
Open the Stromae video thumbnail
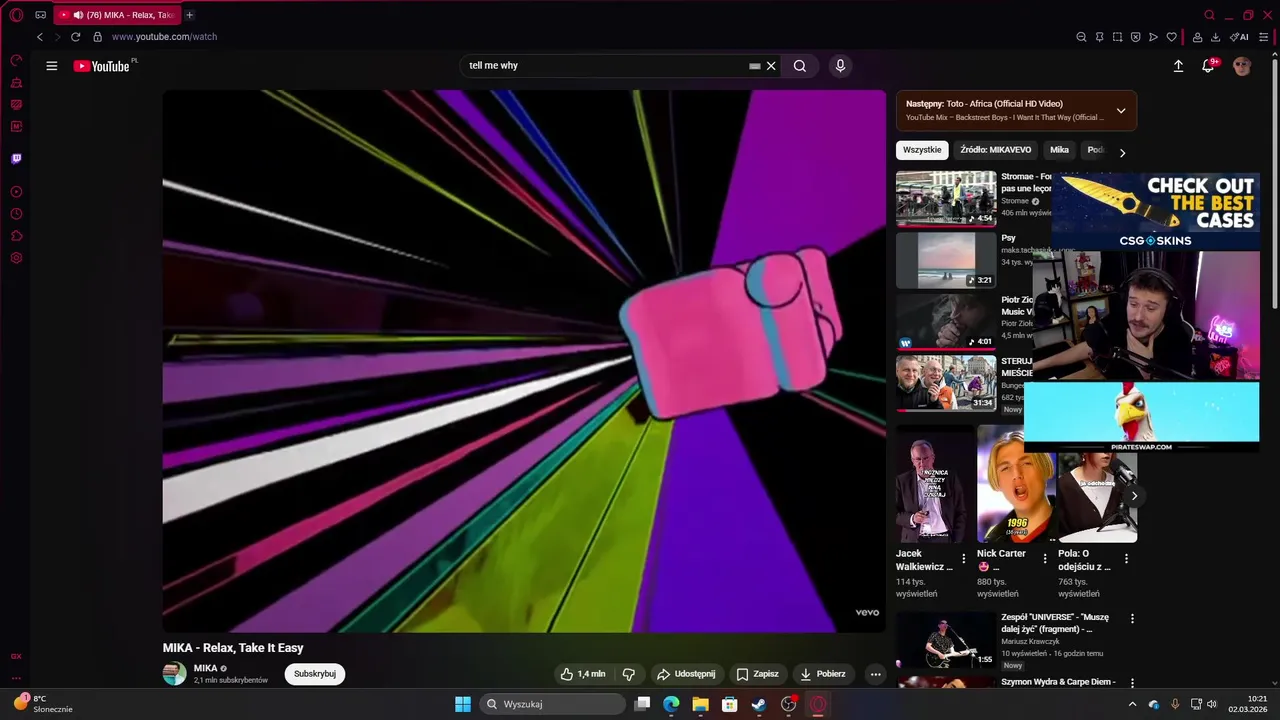click(946, 198)
